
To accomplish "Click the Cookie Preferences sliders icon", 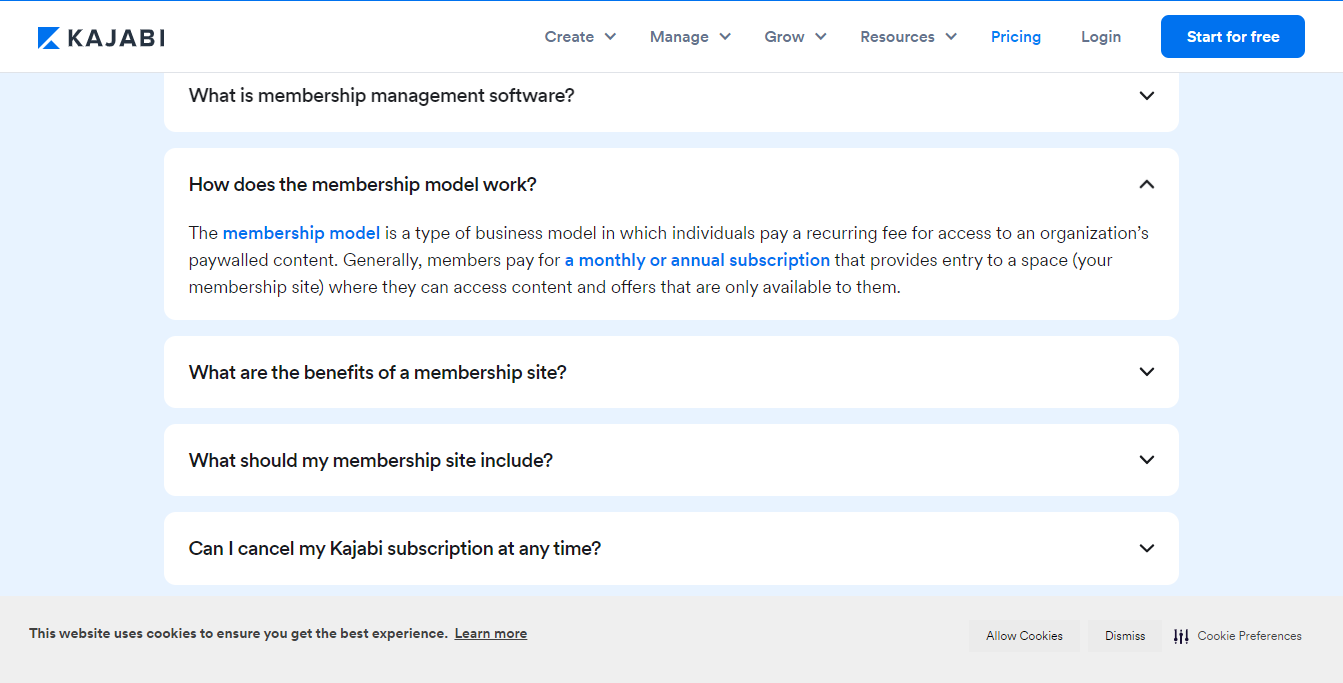I will point(1181,636).
